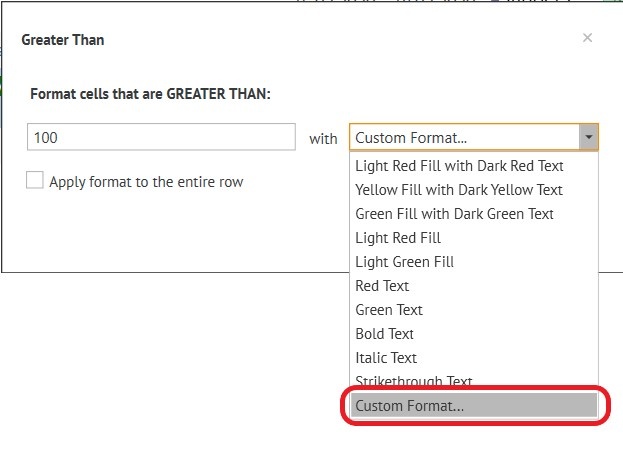Select the Light Red Fill option
This screenshot has height=452, width=623.
pos(398,237)
